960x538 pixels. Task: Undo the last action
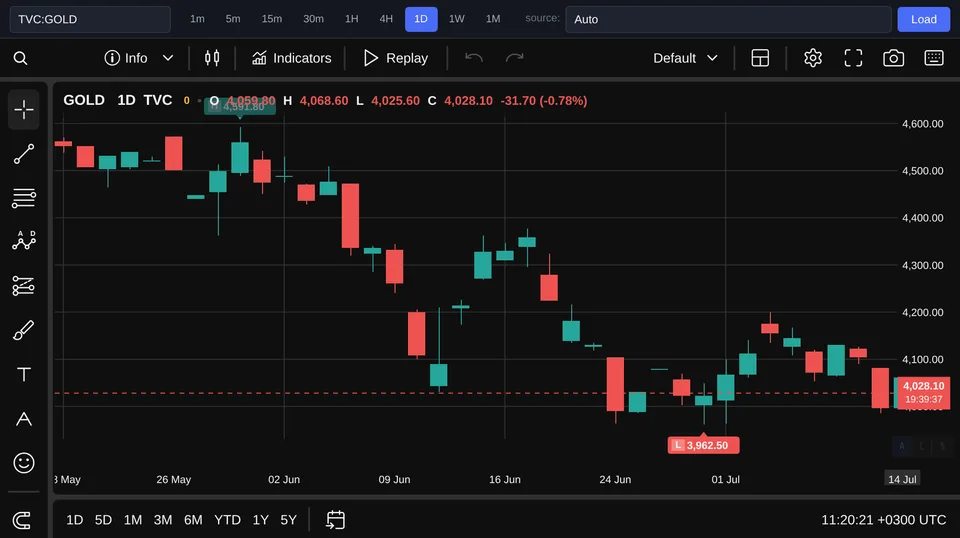pos(474,58)
